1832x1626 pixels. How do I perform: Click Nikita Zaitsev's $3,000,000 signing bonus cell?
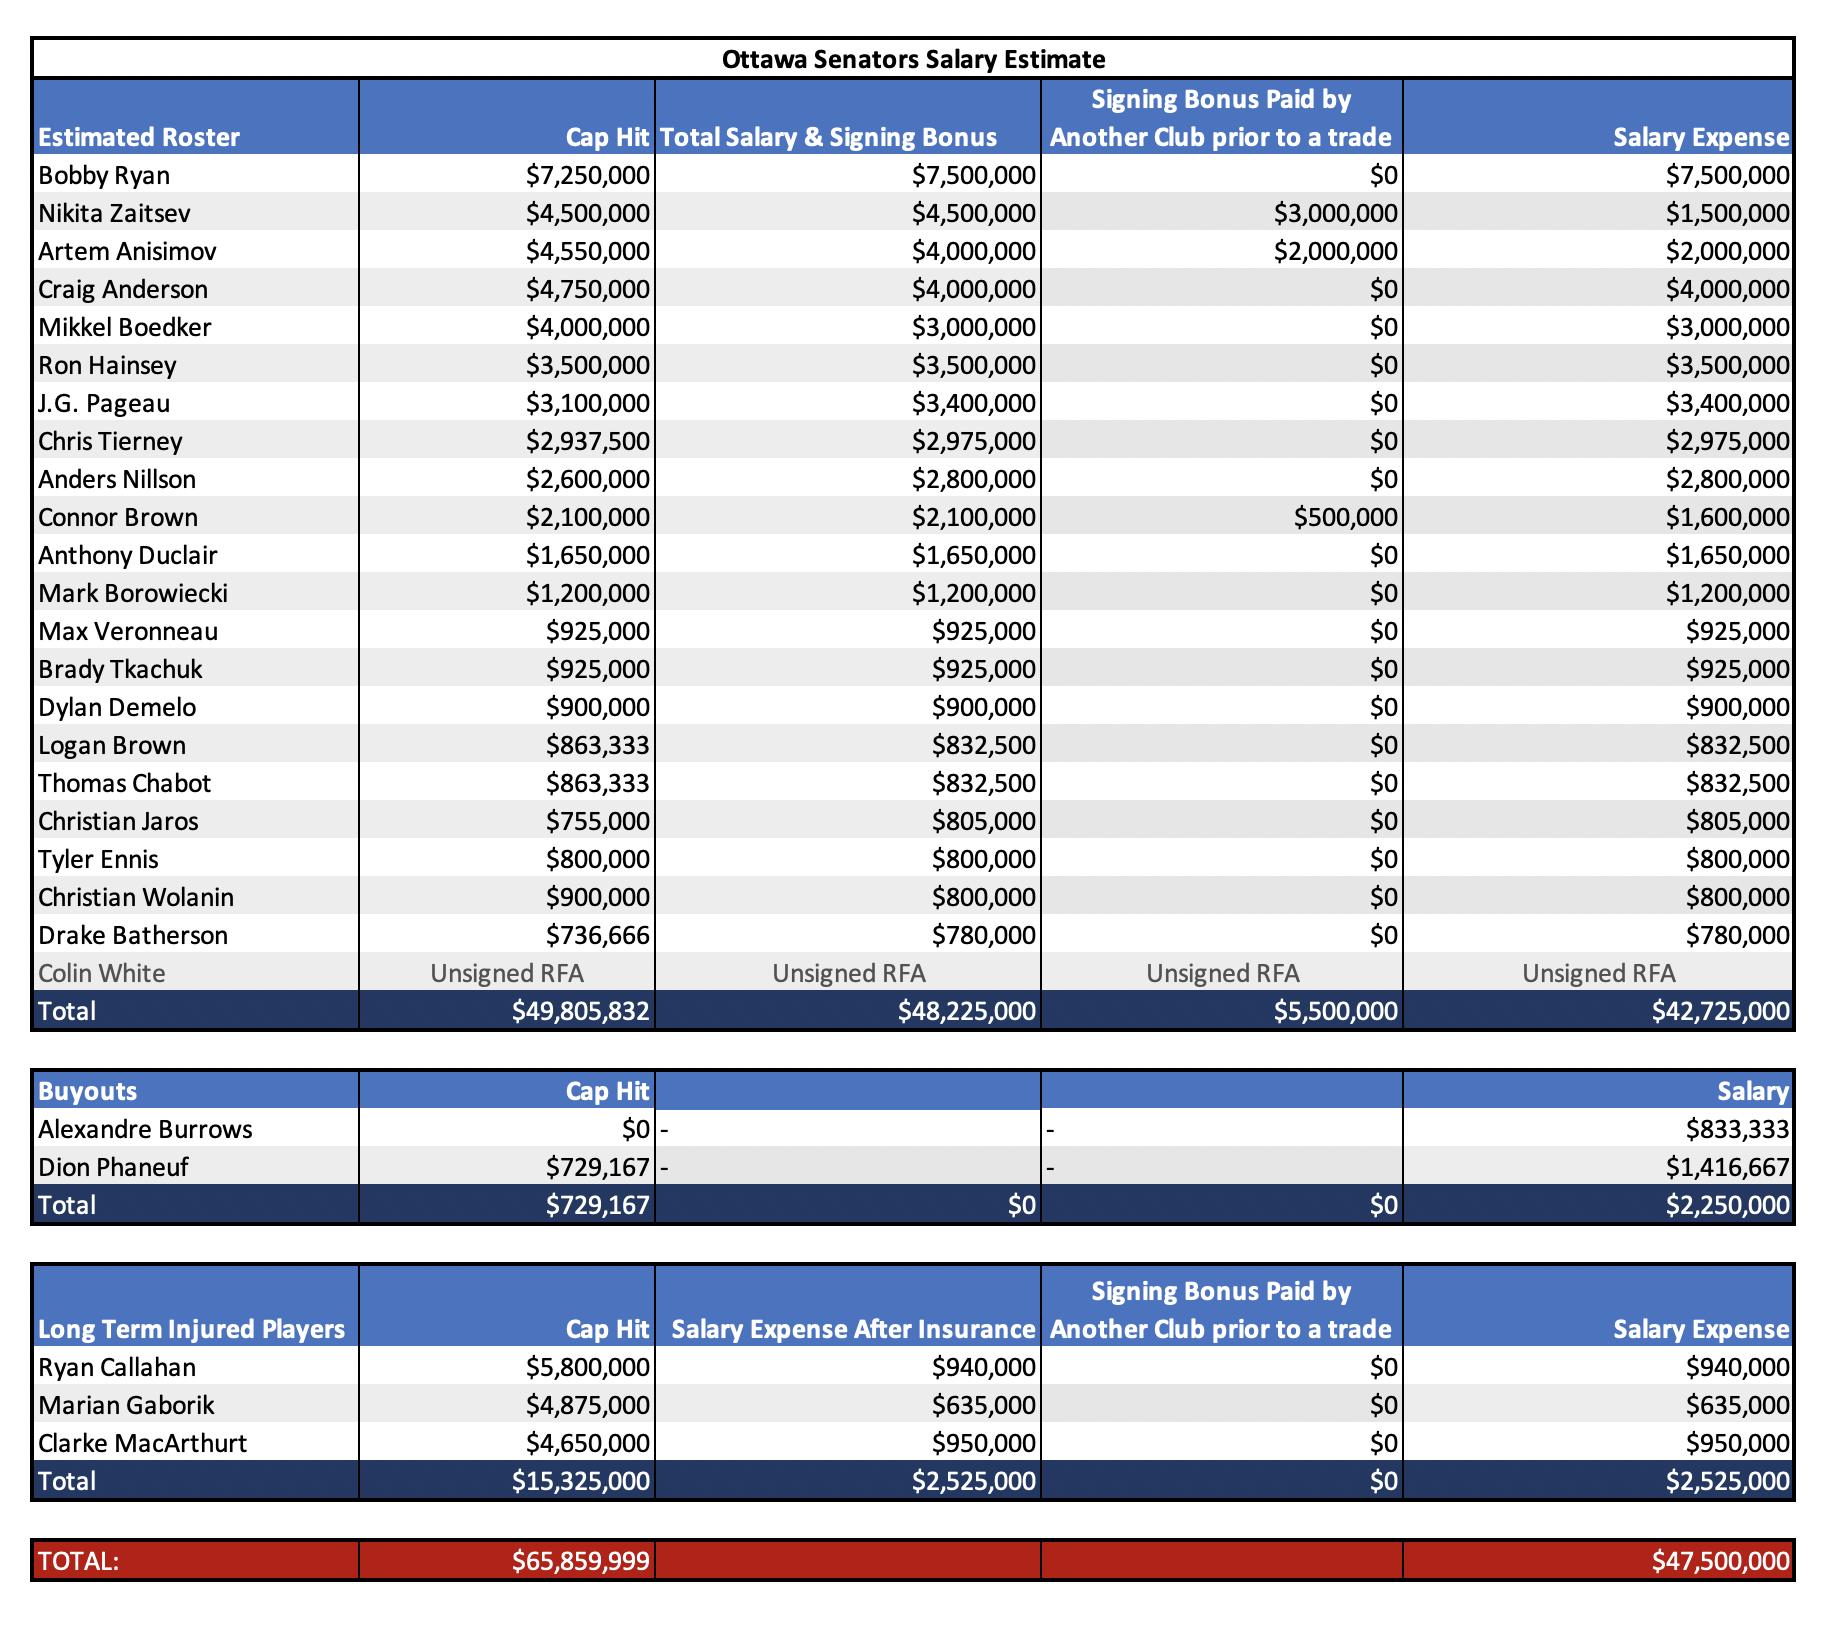tap(1222, 213)
